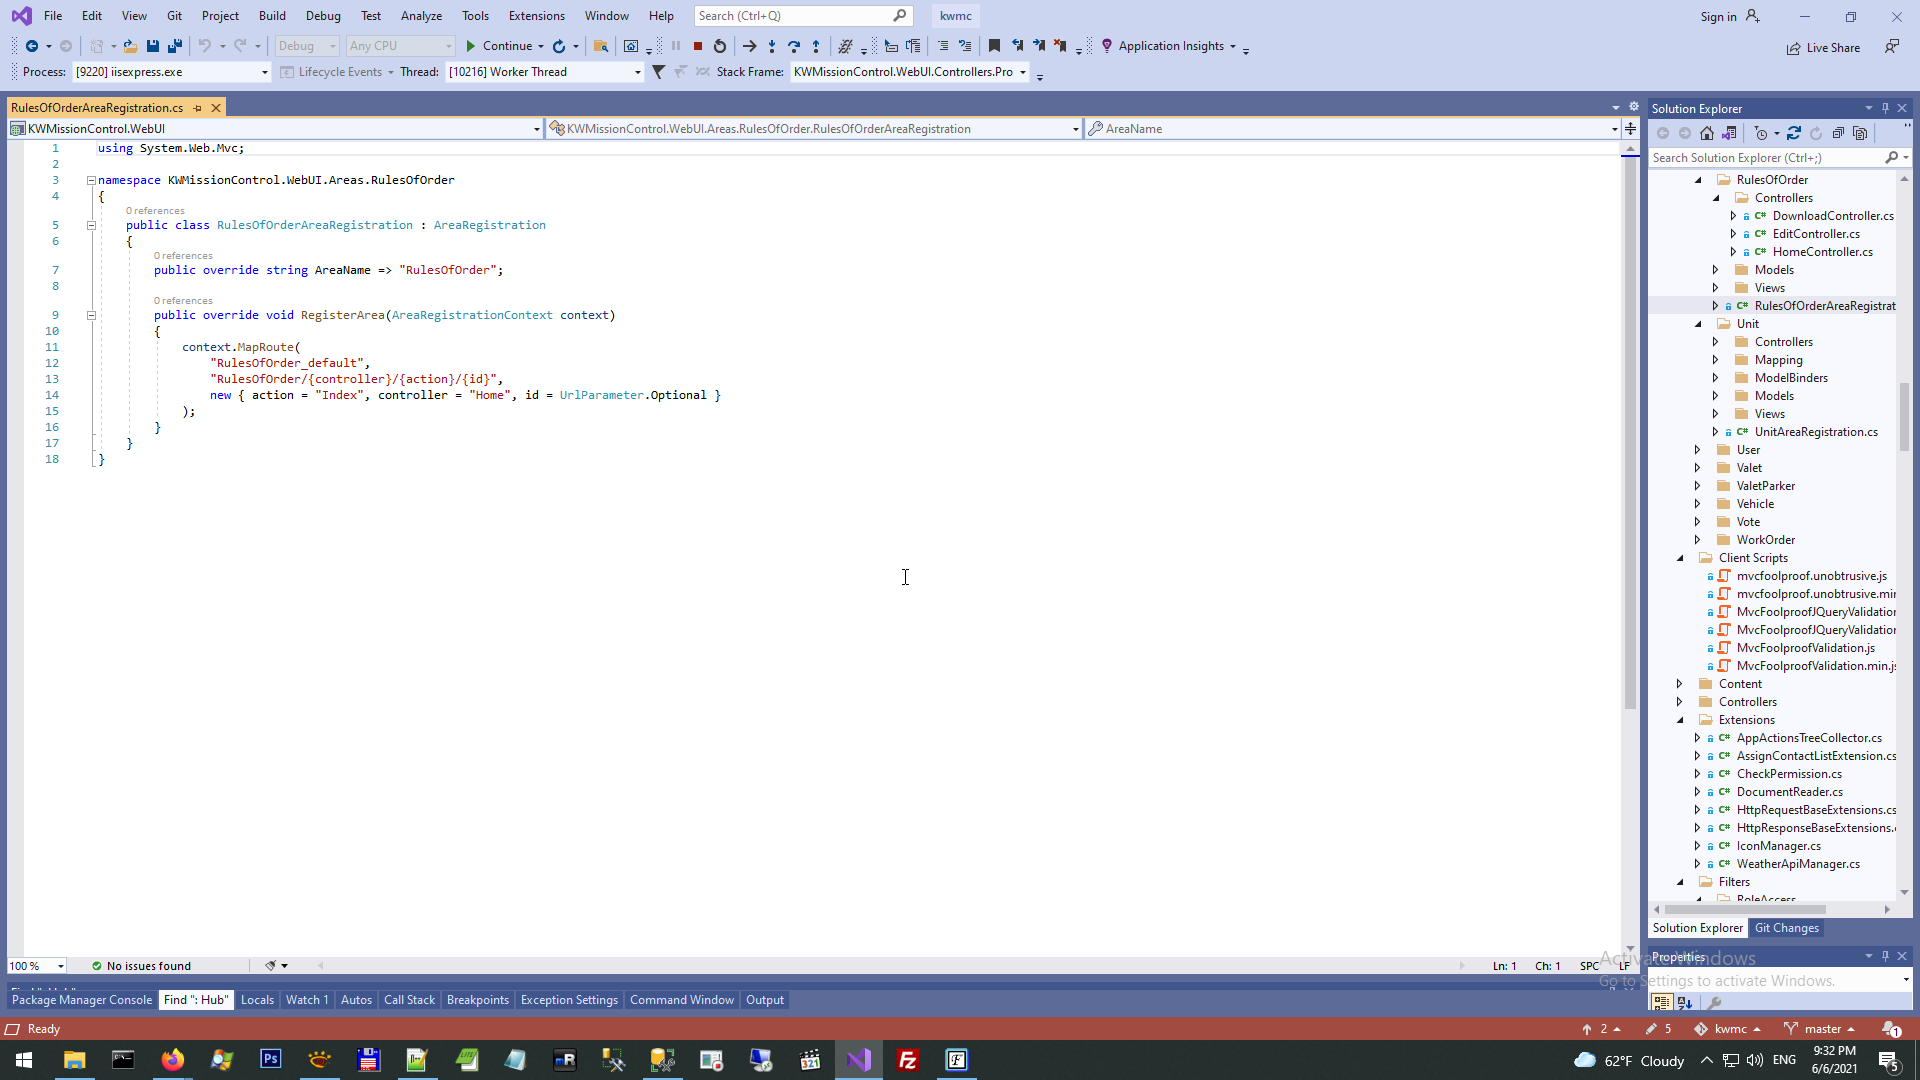Click Step Over debug icon
This screenshot has width=1920, height=1080.
(794, 46)
